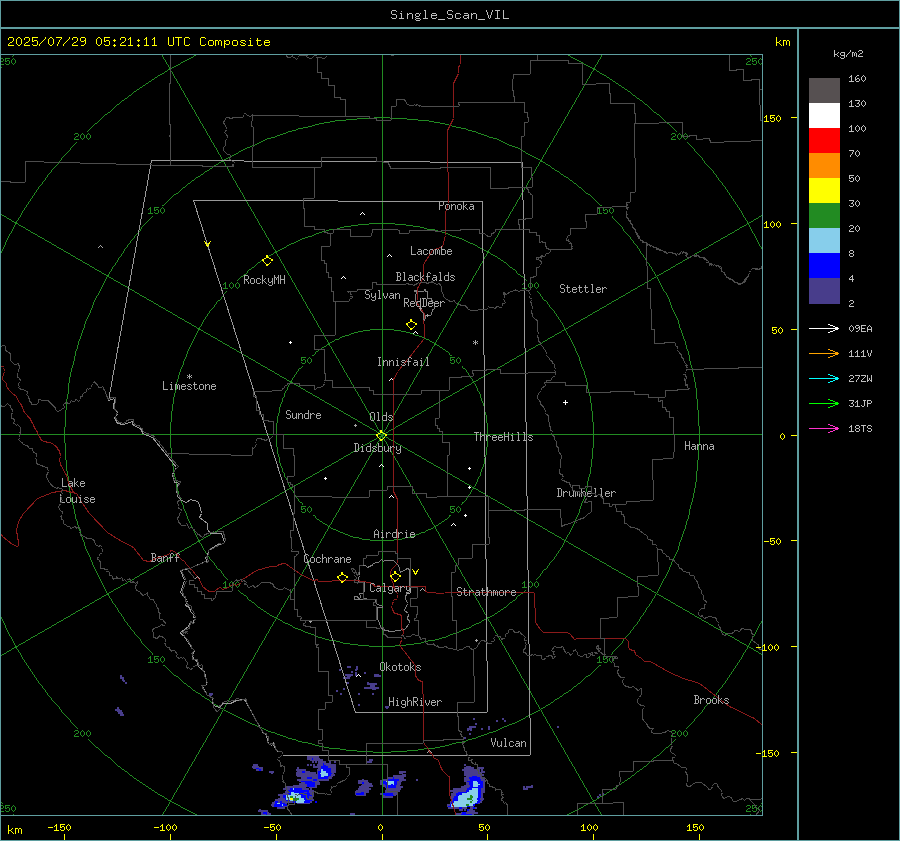Screen dimensions: 900x841
Task: Click the red 70-100 legend swatch
Action: (x=824, y=141)
